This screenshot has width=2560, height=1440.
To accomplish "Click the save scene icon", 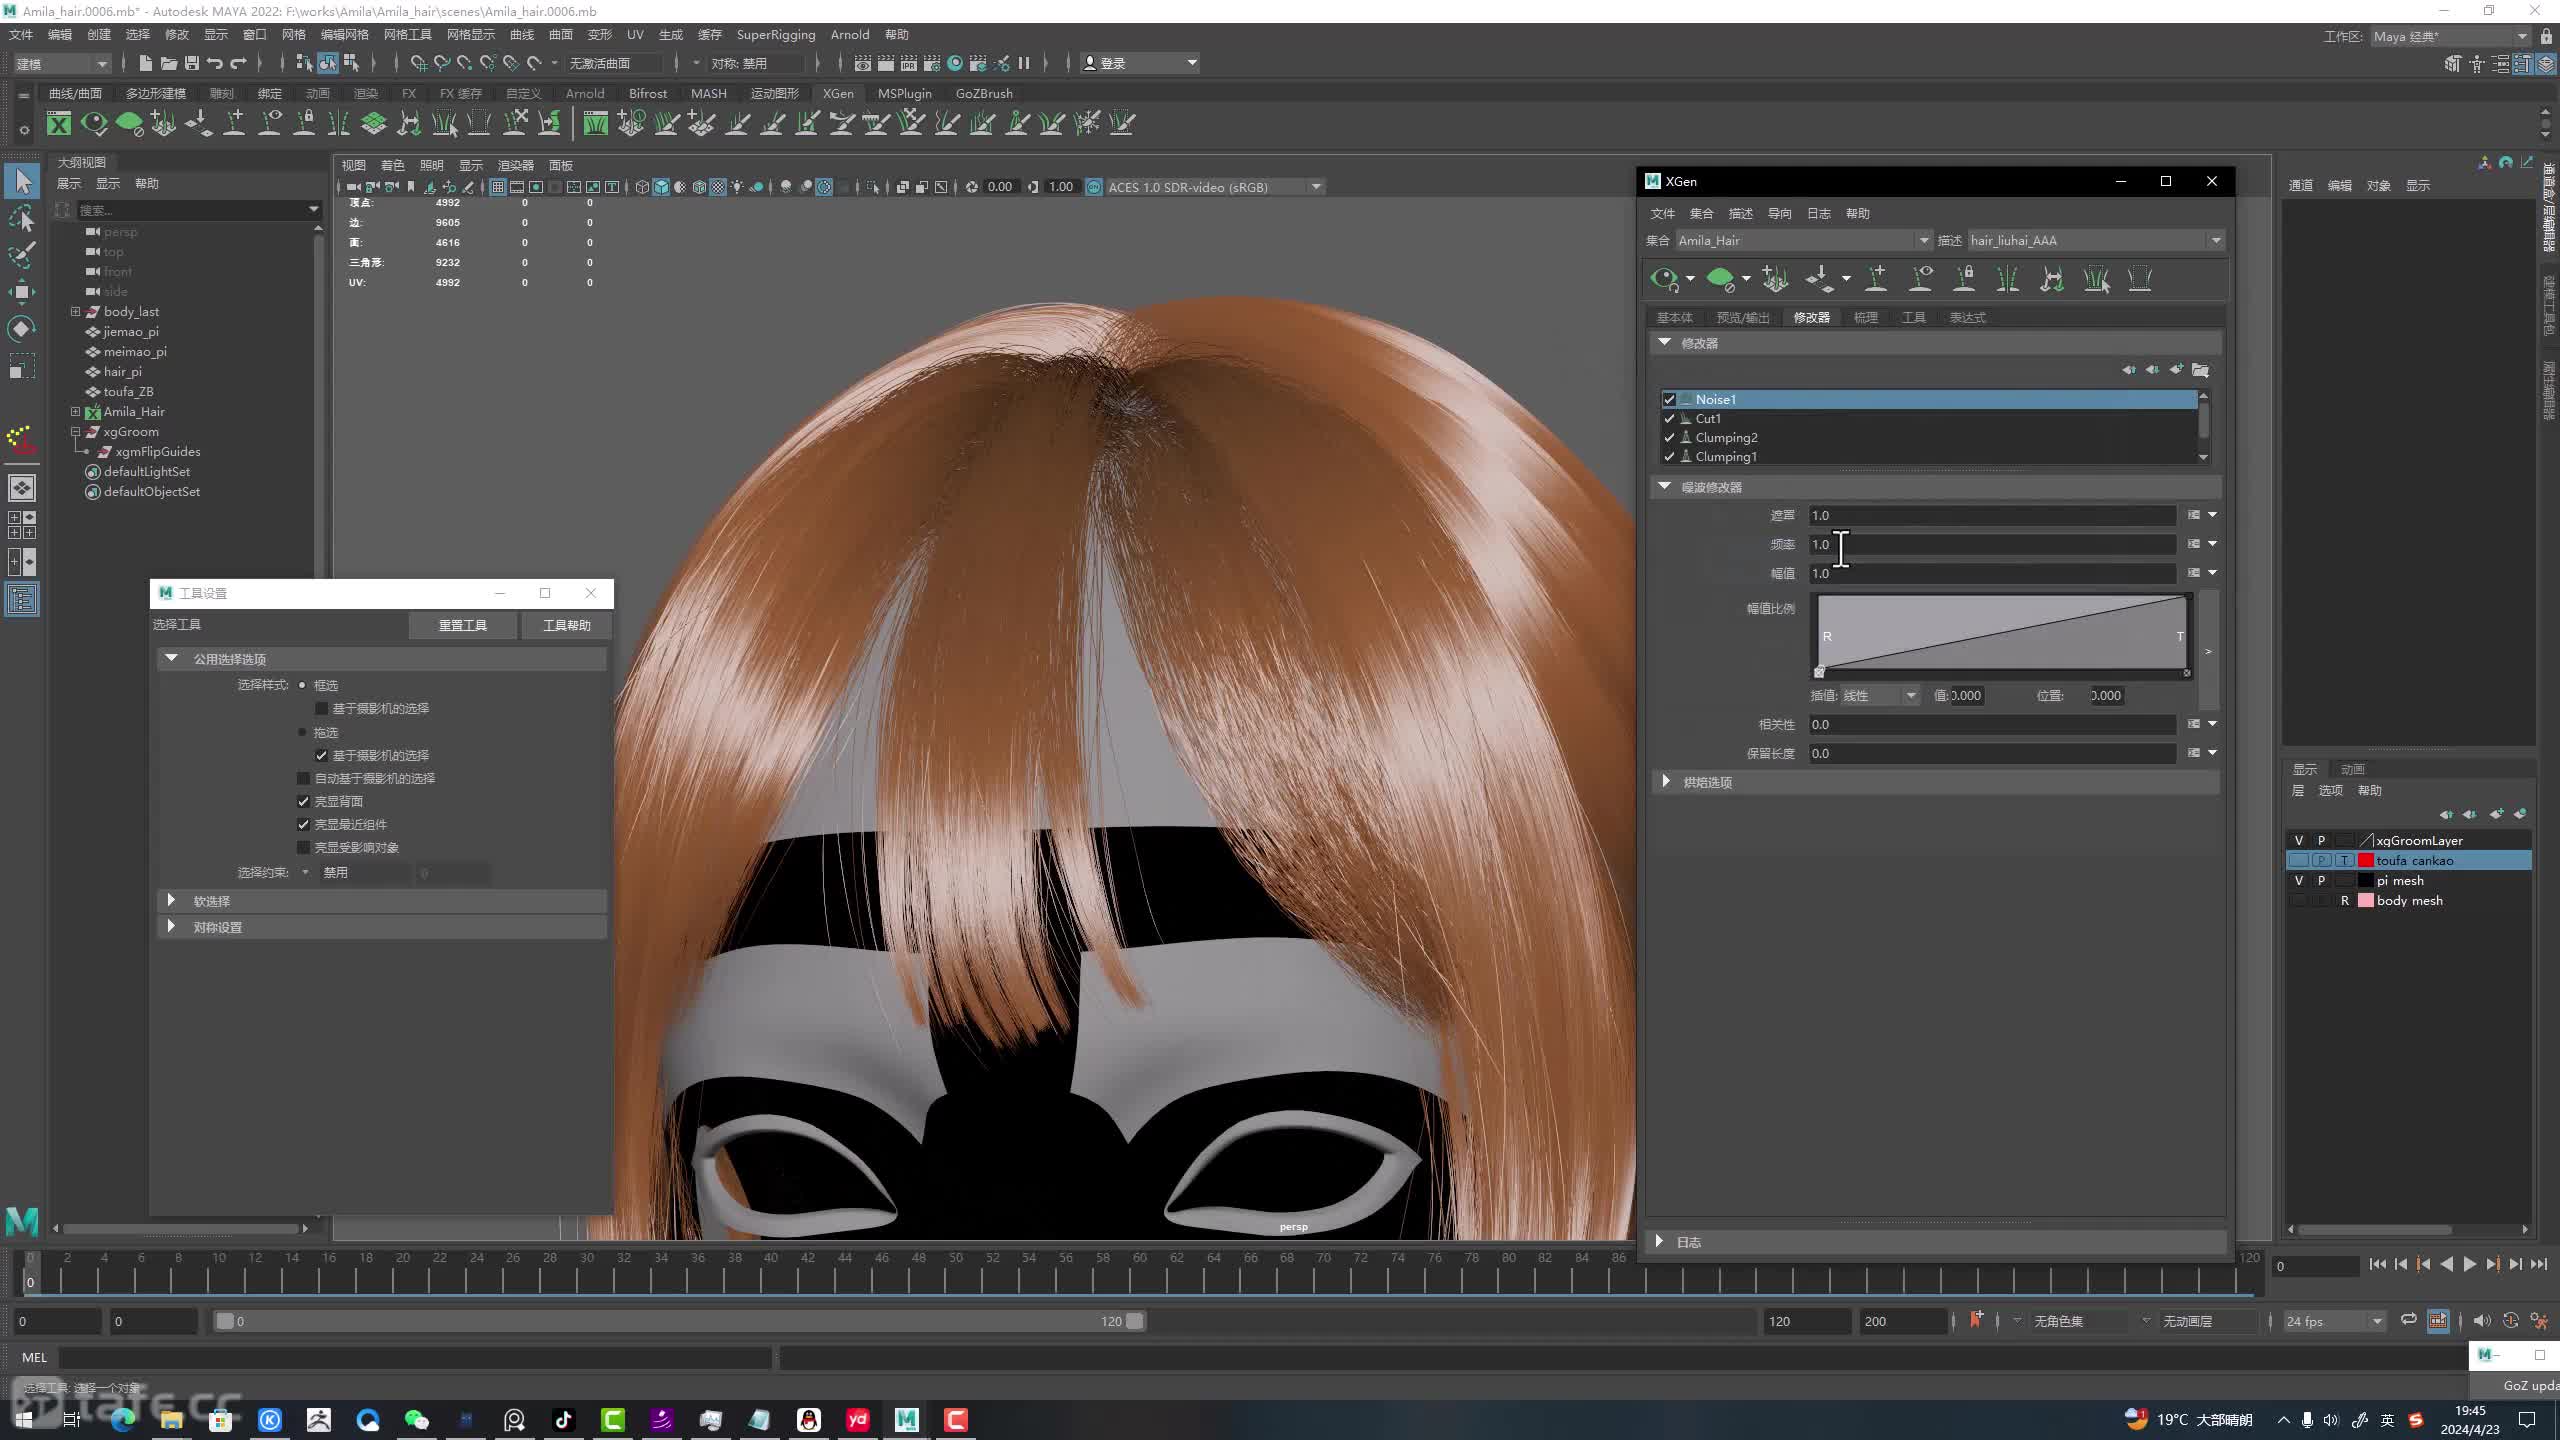I will click(x=191, y=63).
